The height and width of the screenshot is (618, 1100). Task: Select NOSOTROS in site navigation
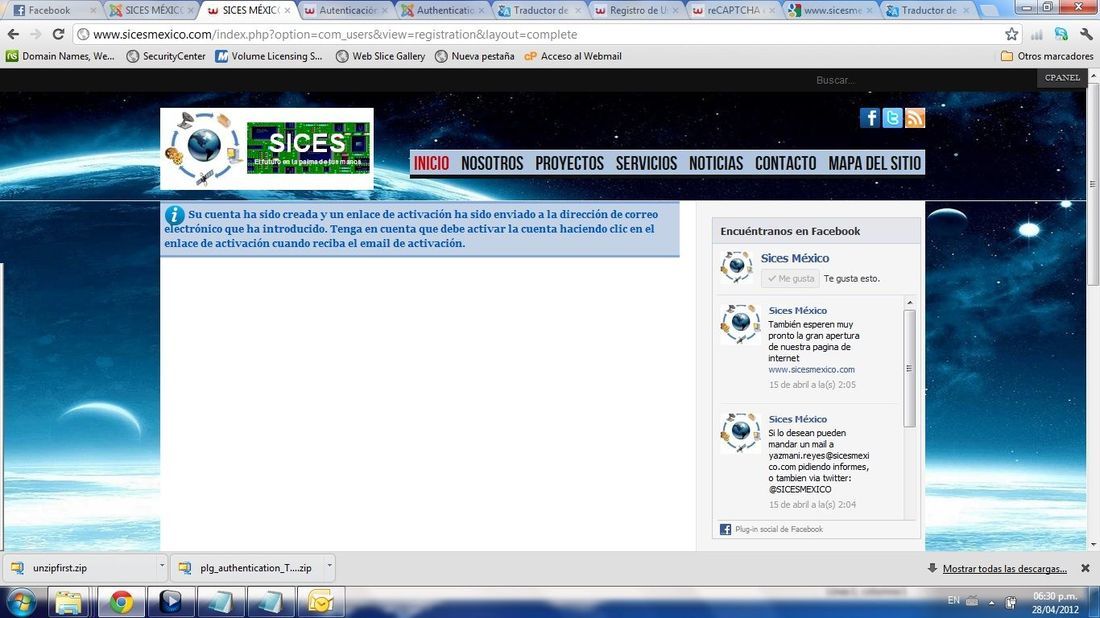tap(492, 163)
